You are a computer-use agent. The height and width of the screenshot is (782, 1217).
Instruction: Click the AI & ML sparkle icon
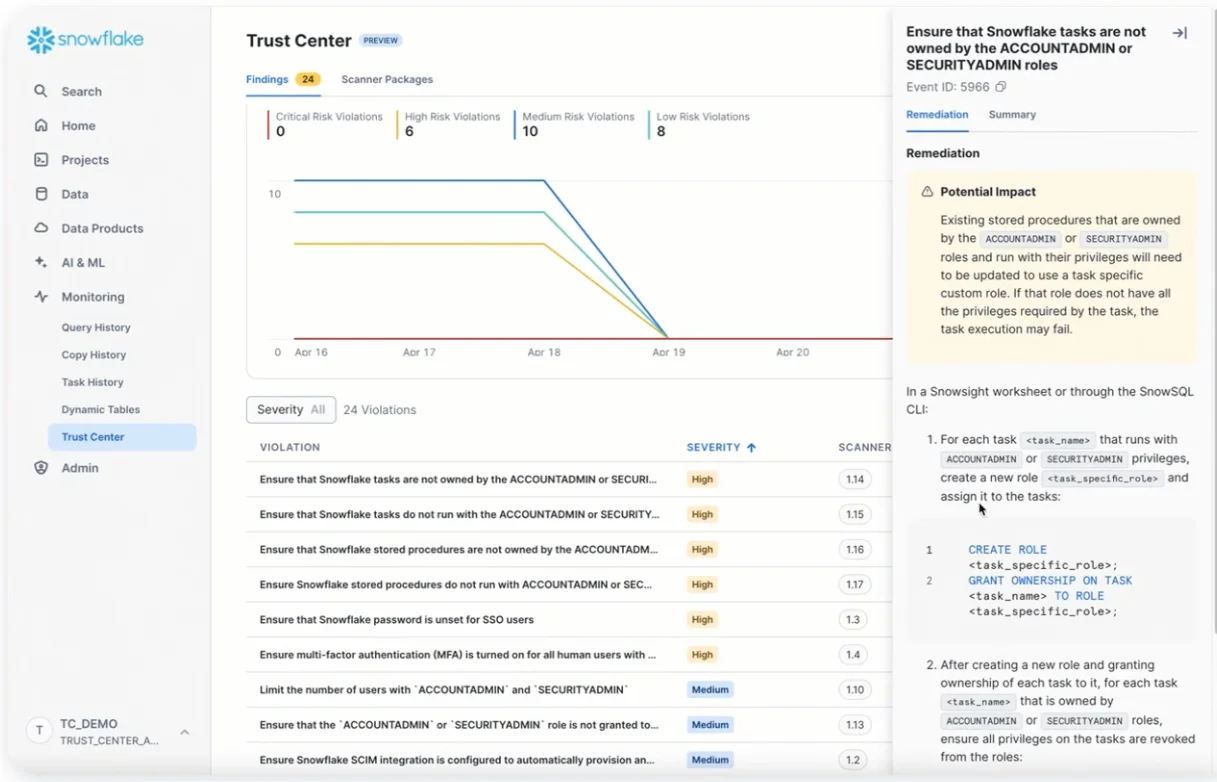41,262
